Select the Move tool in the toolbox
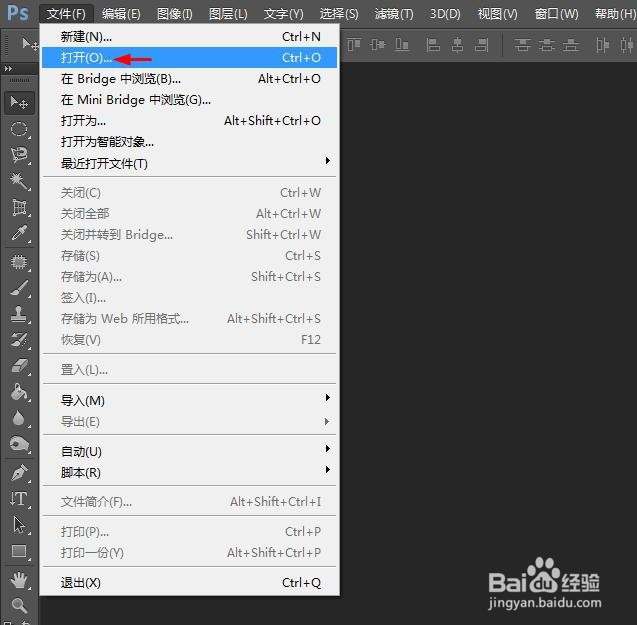Image resolution: width=637 pixels, height=625 pixels. [19, 102]
